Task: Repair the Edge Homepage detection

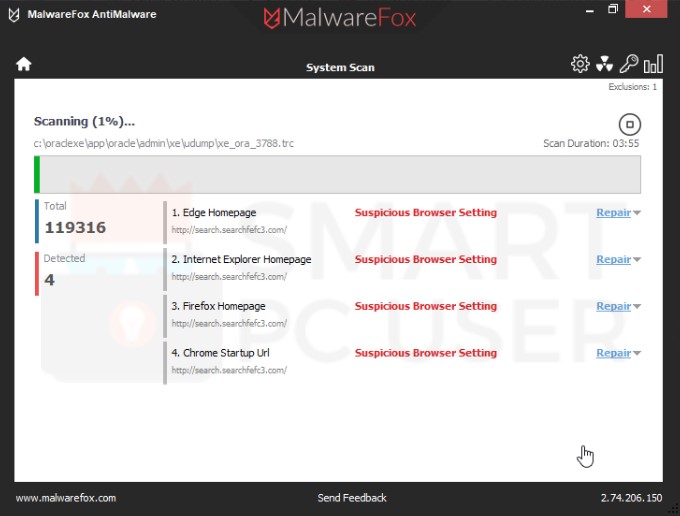Action: pyautogui.click(x=613, y=212)
